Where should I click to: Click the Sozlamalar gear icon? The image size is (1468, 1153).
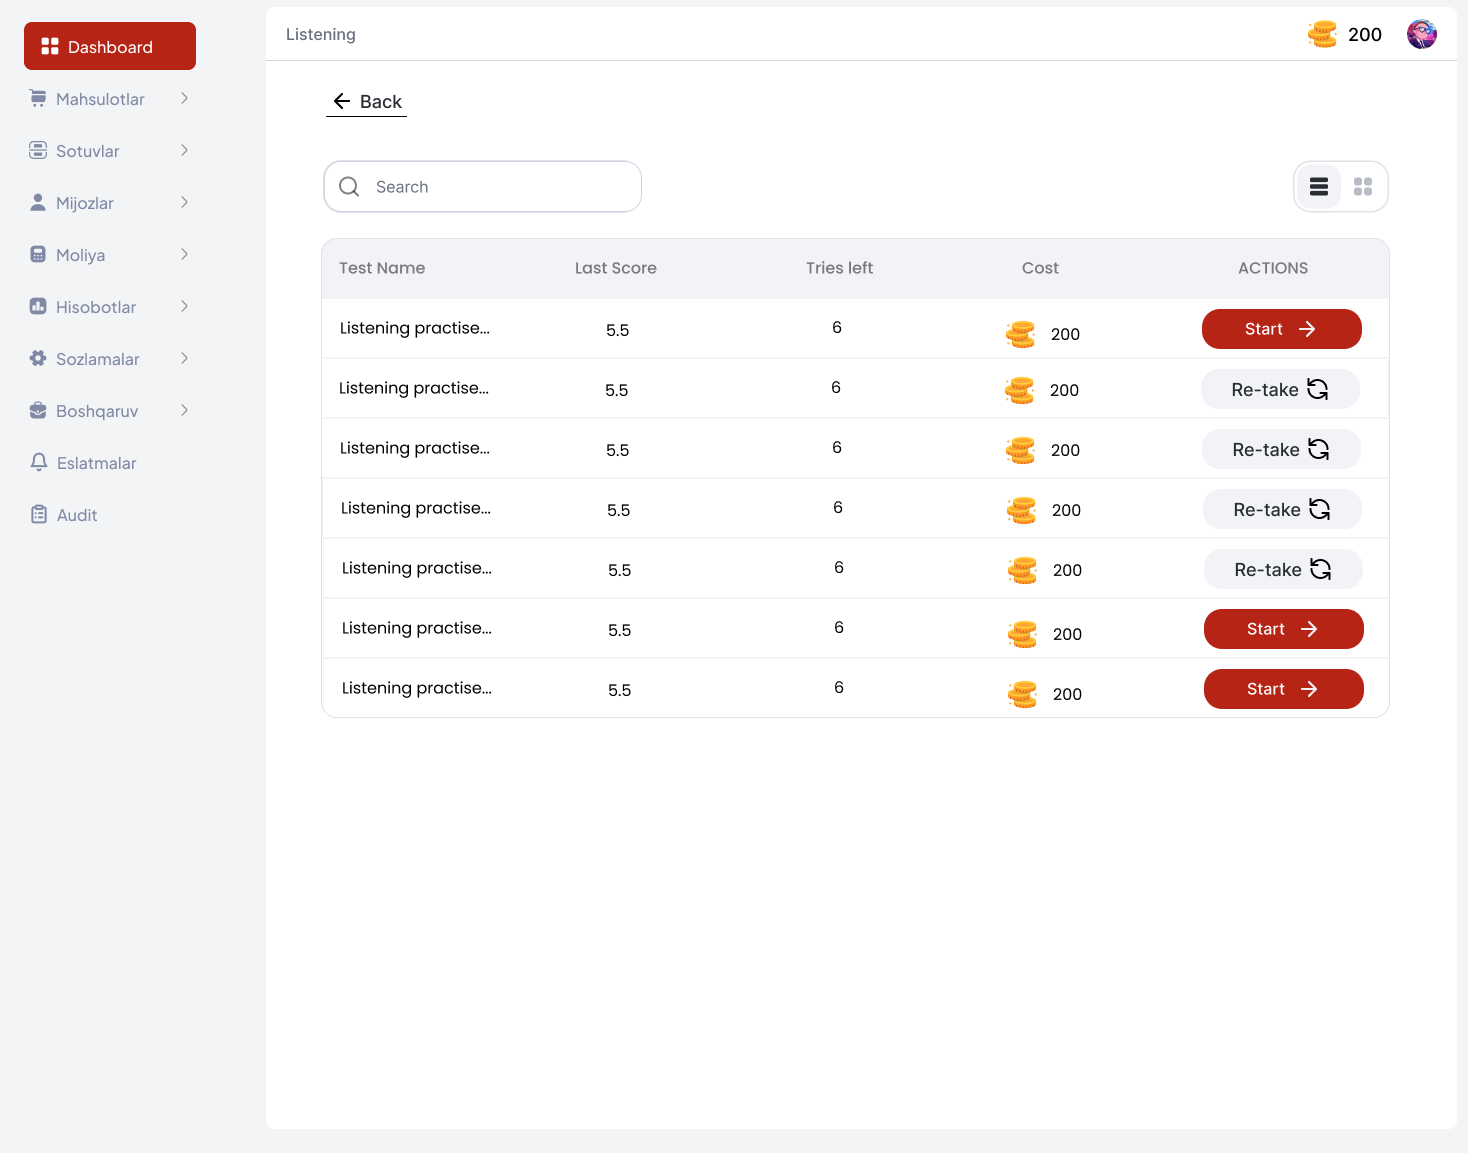tap(38, 358)
